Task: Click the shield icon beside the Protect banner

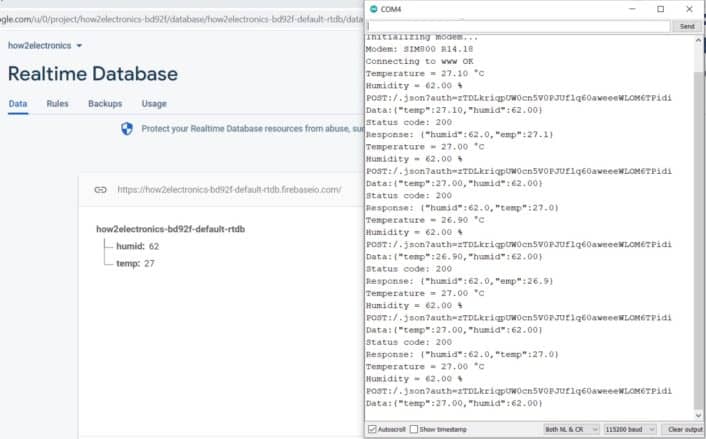Action: click(127, 129)
